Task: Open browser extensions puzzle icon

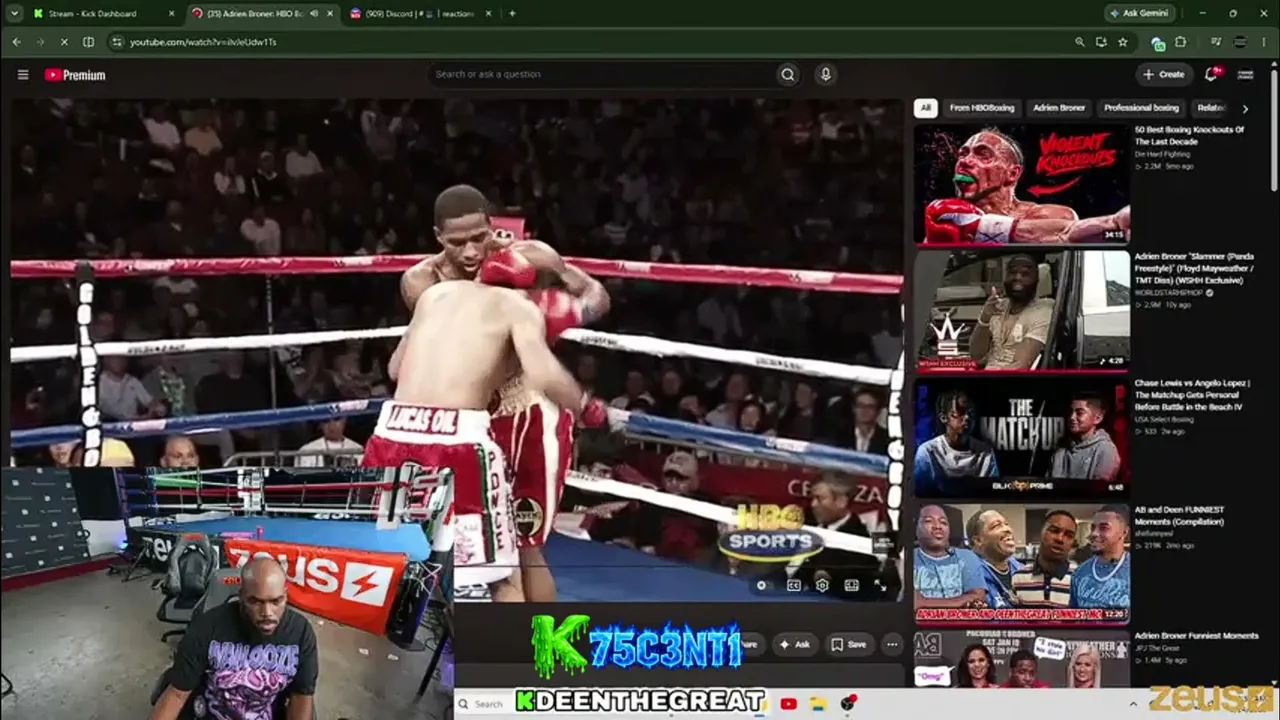Action: coord(1180,42)
